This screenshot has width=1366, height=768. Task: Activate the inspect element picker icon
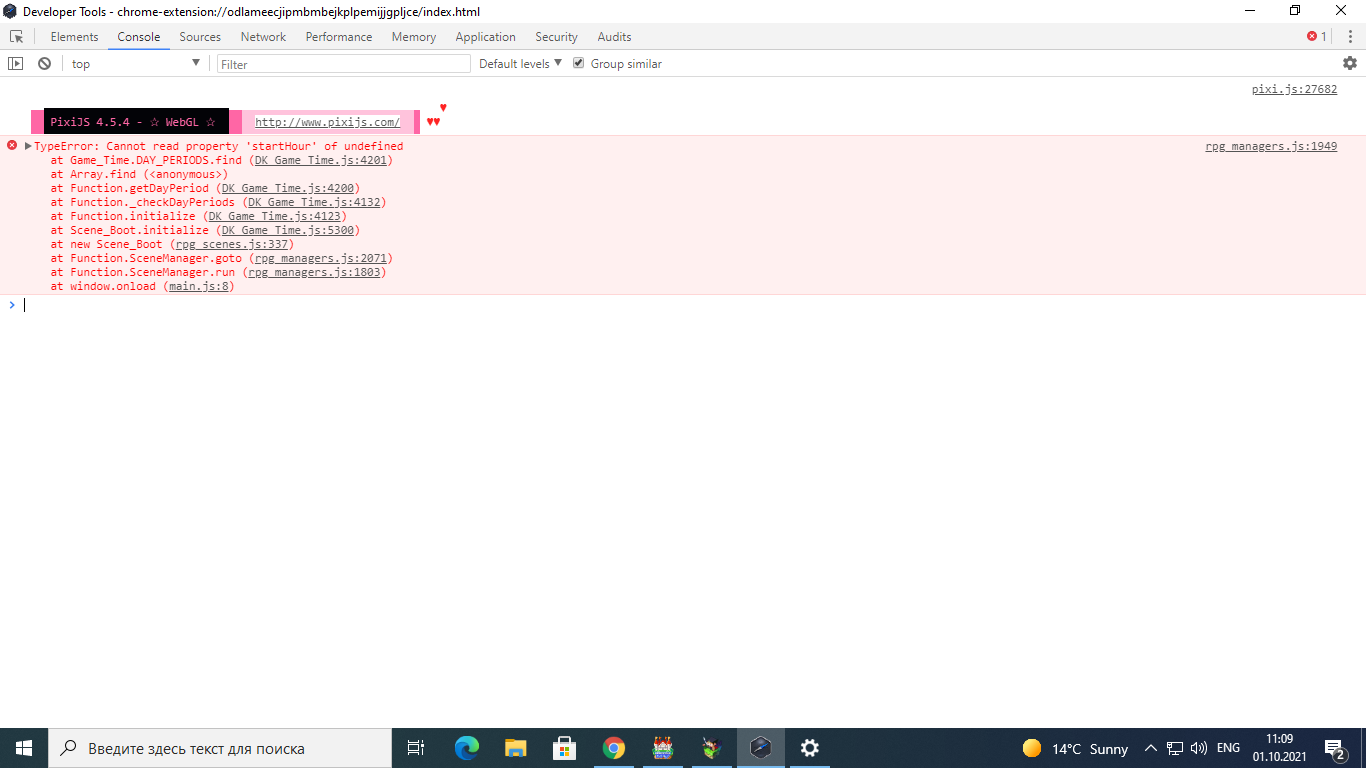16,37
